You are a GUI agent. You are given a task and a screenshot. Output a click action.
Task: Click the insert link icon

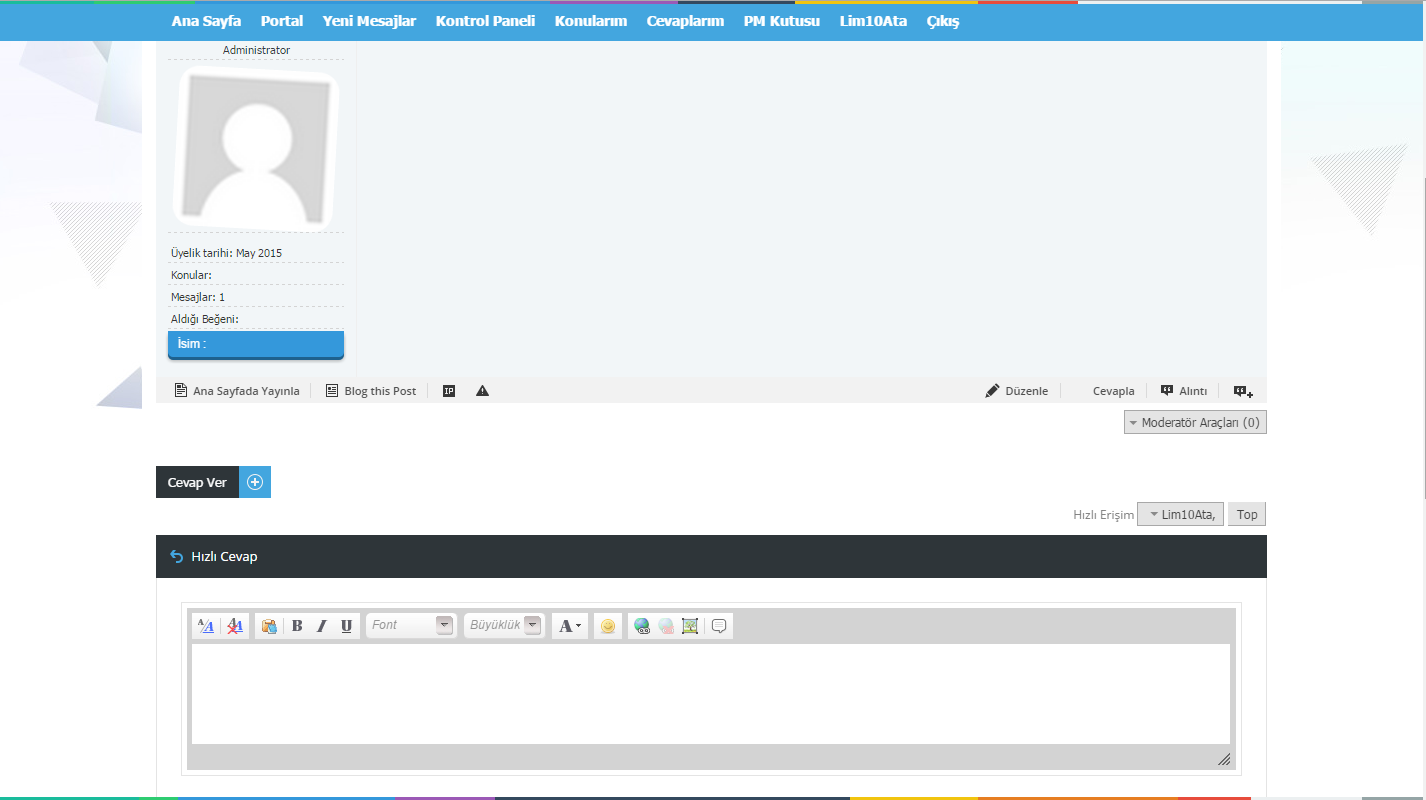642,626
